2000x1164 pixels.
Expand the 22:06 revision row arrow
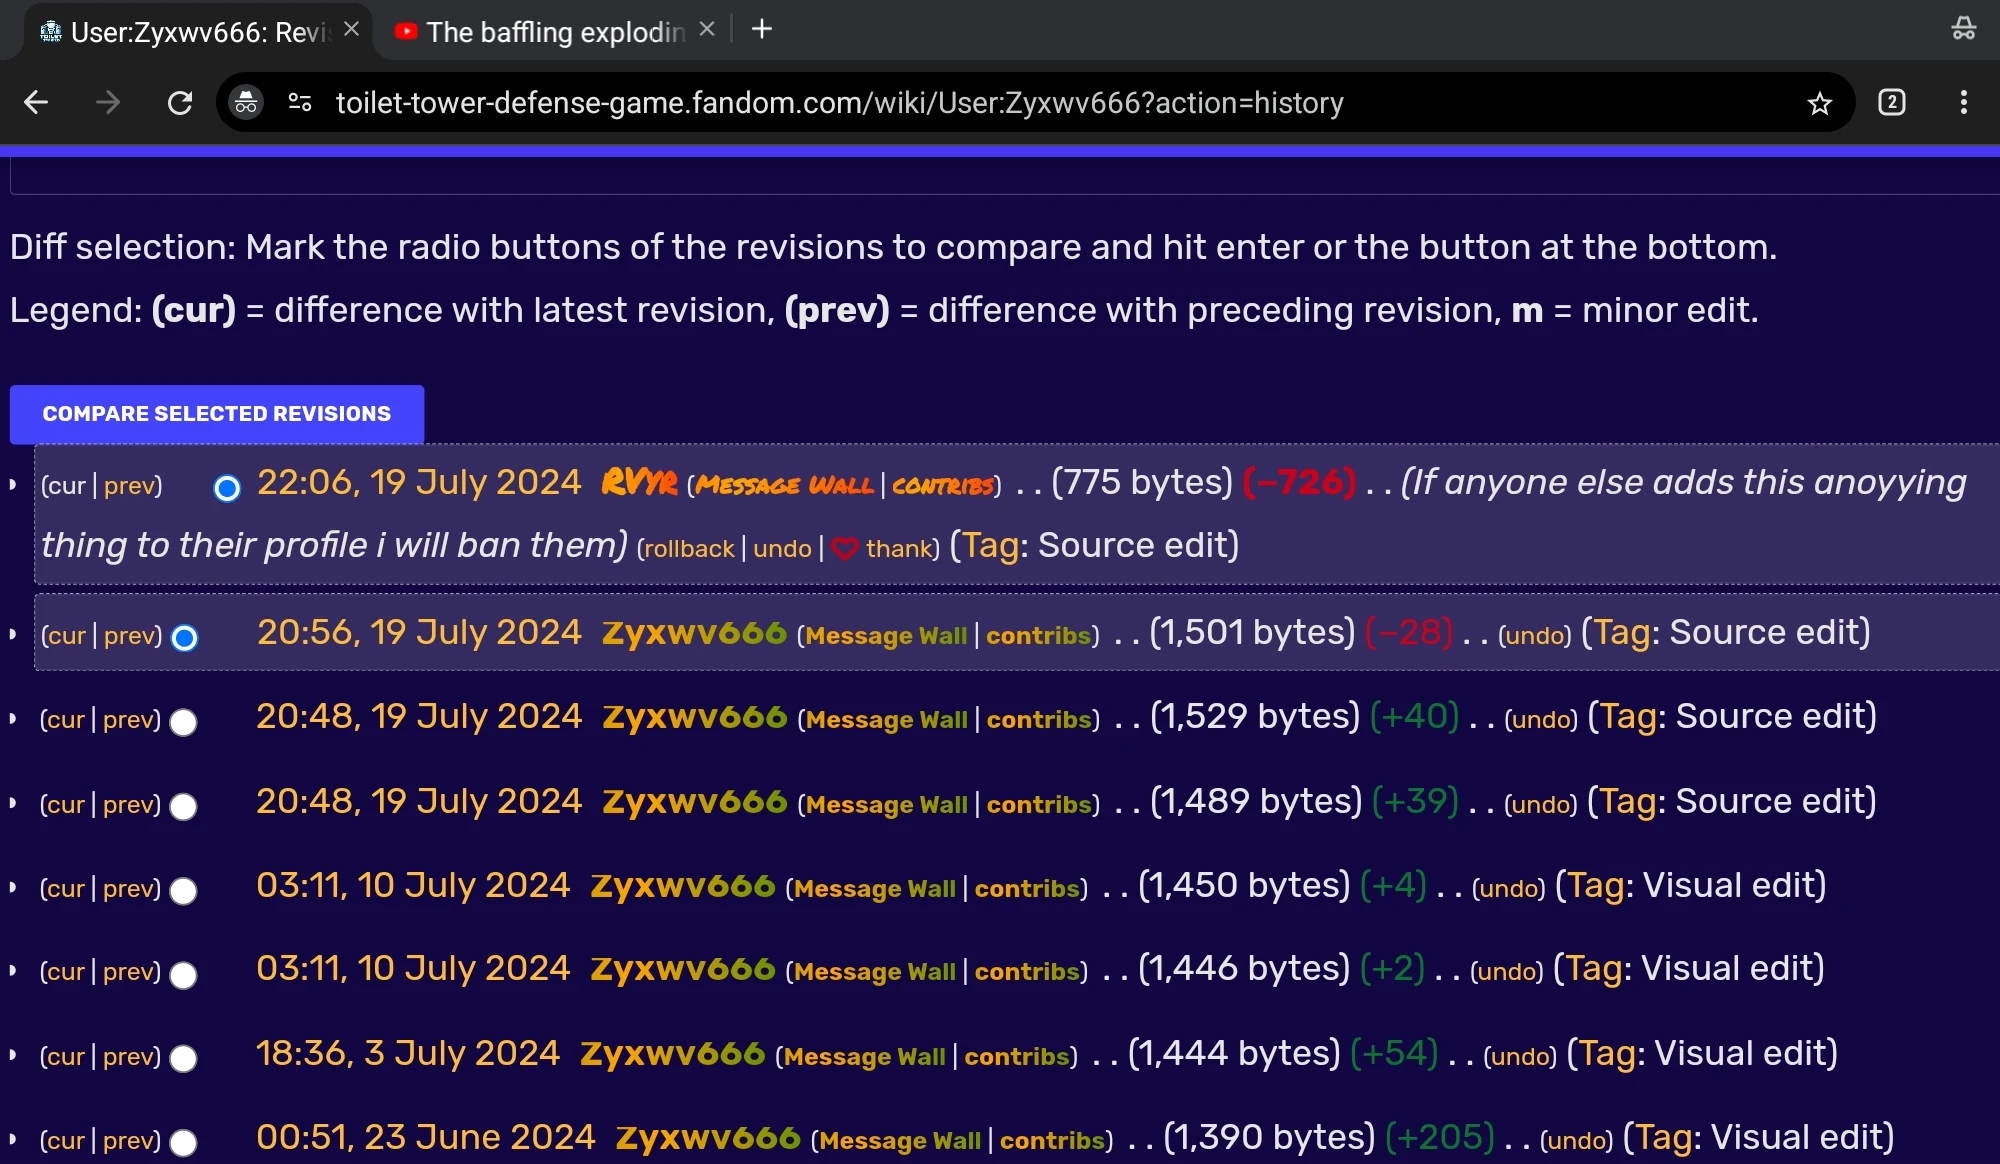pyautogui.click(x=13, y=485)
